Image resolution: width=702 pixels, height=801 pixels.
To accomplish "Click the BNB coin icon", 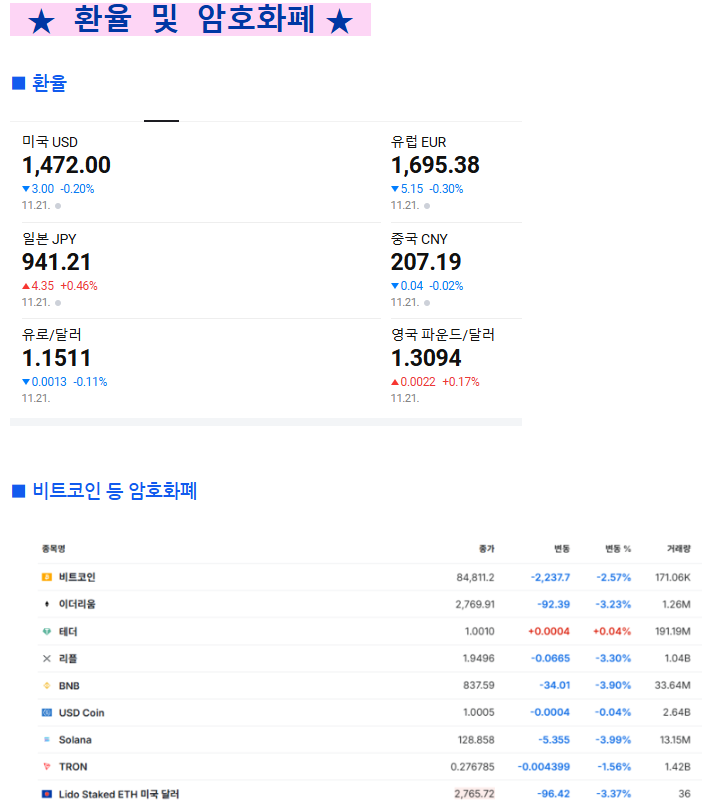I will coord(46,686).
